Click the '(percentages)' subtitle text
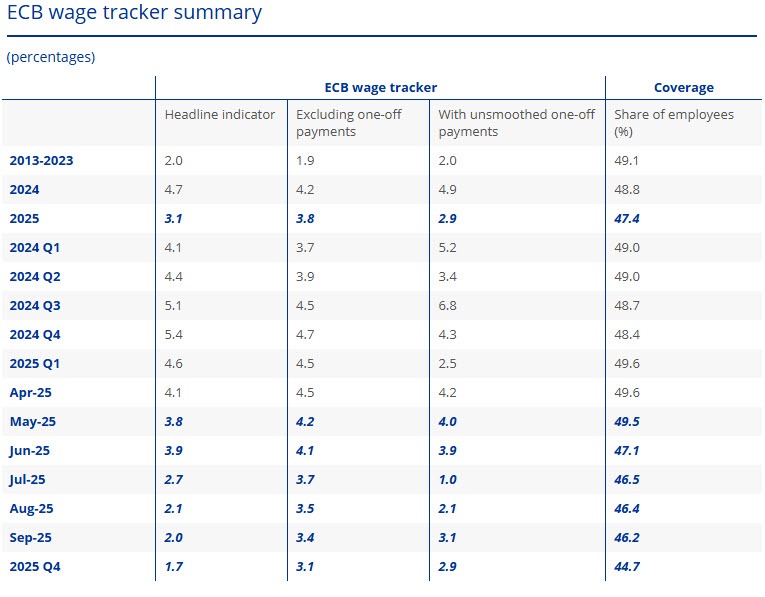This screenshot has height=597, width=765. click(x=51, y=57)
